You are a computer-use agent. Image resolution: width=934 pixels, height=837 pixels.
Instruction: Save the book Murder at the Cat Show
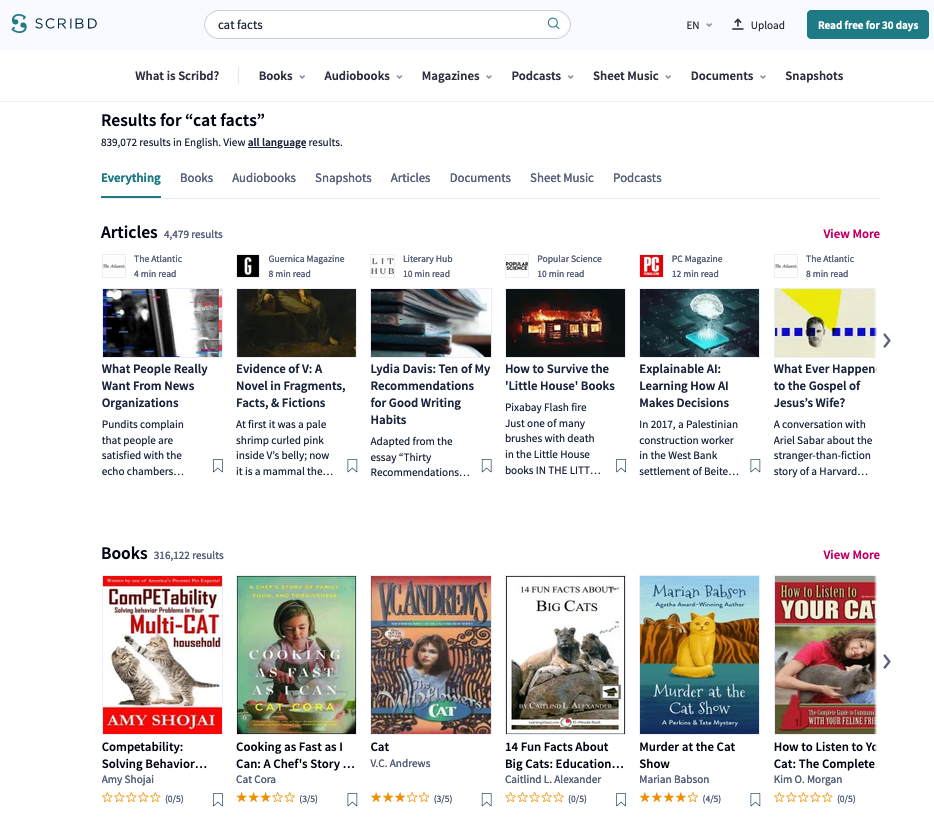tap(755, 799)
